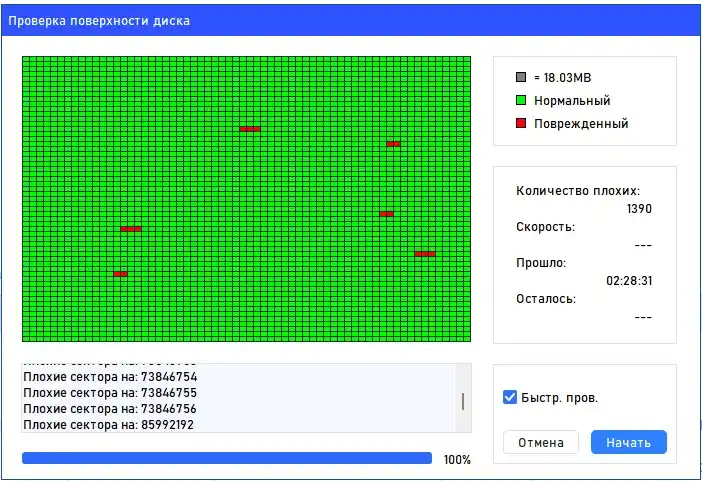Select log line Плохие сектора на: 73846755
This screenshot has height=481, width=702.
pyautogui.click(x=110, y=393)
